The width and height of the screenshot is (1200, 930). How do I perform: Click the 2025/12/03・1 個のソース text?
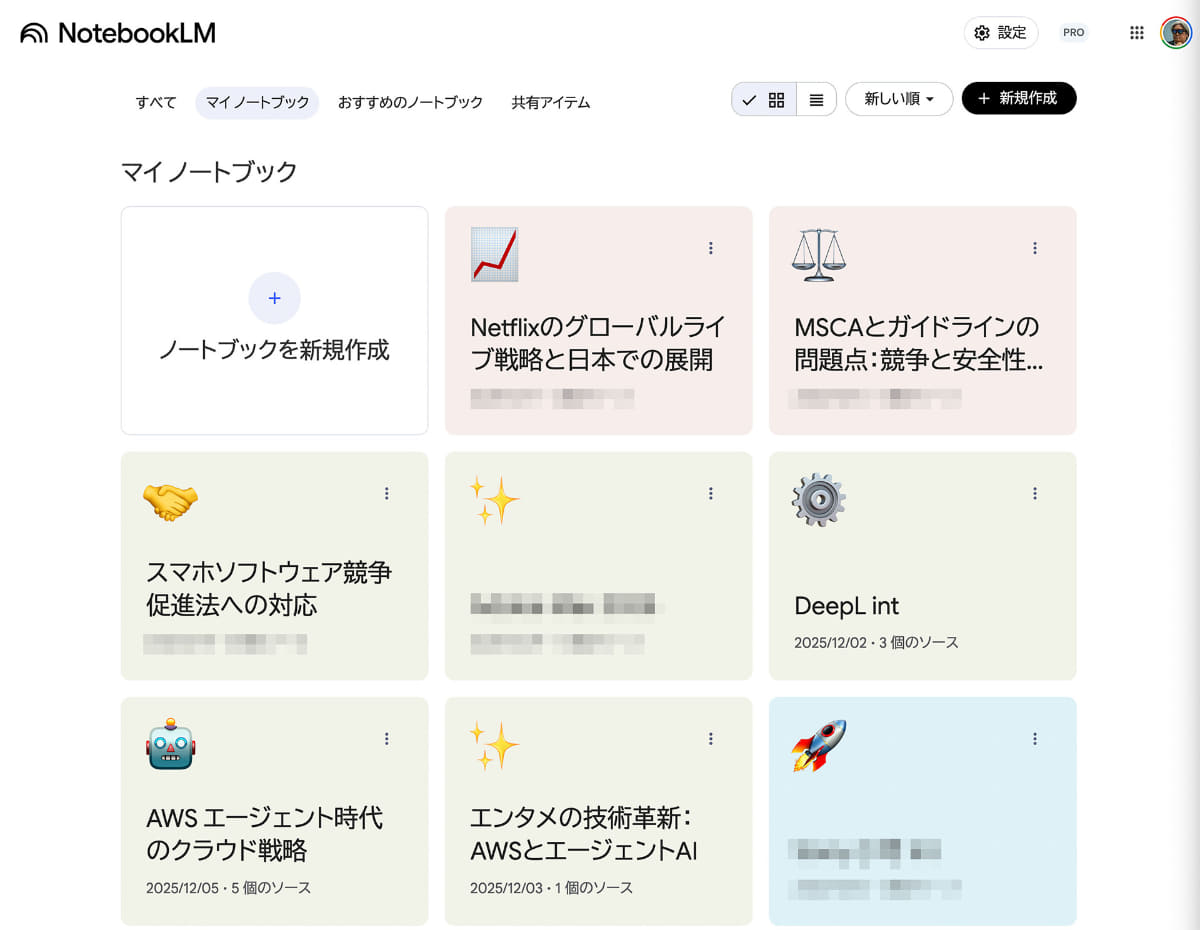tap(551, 888)
